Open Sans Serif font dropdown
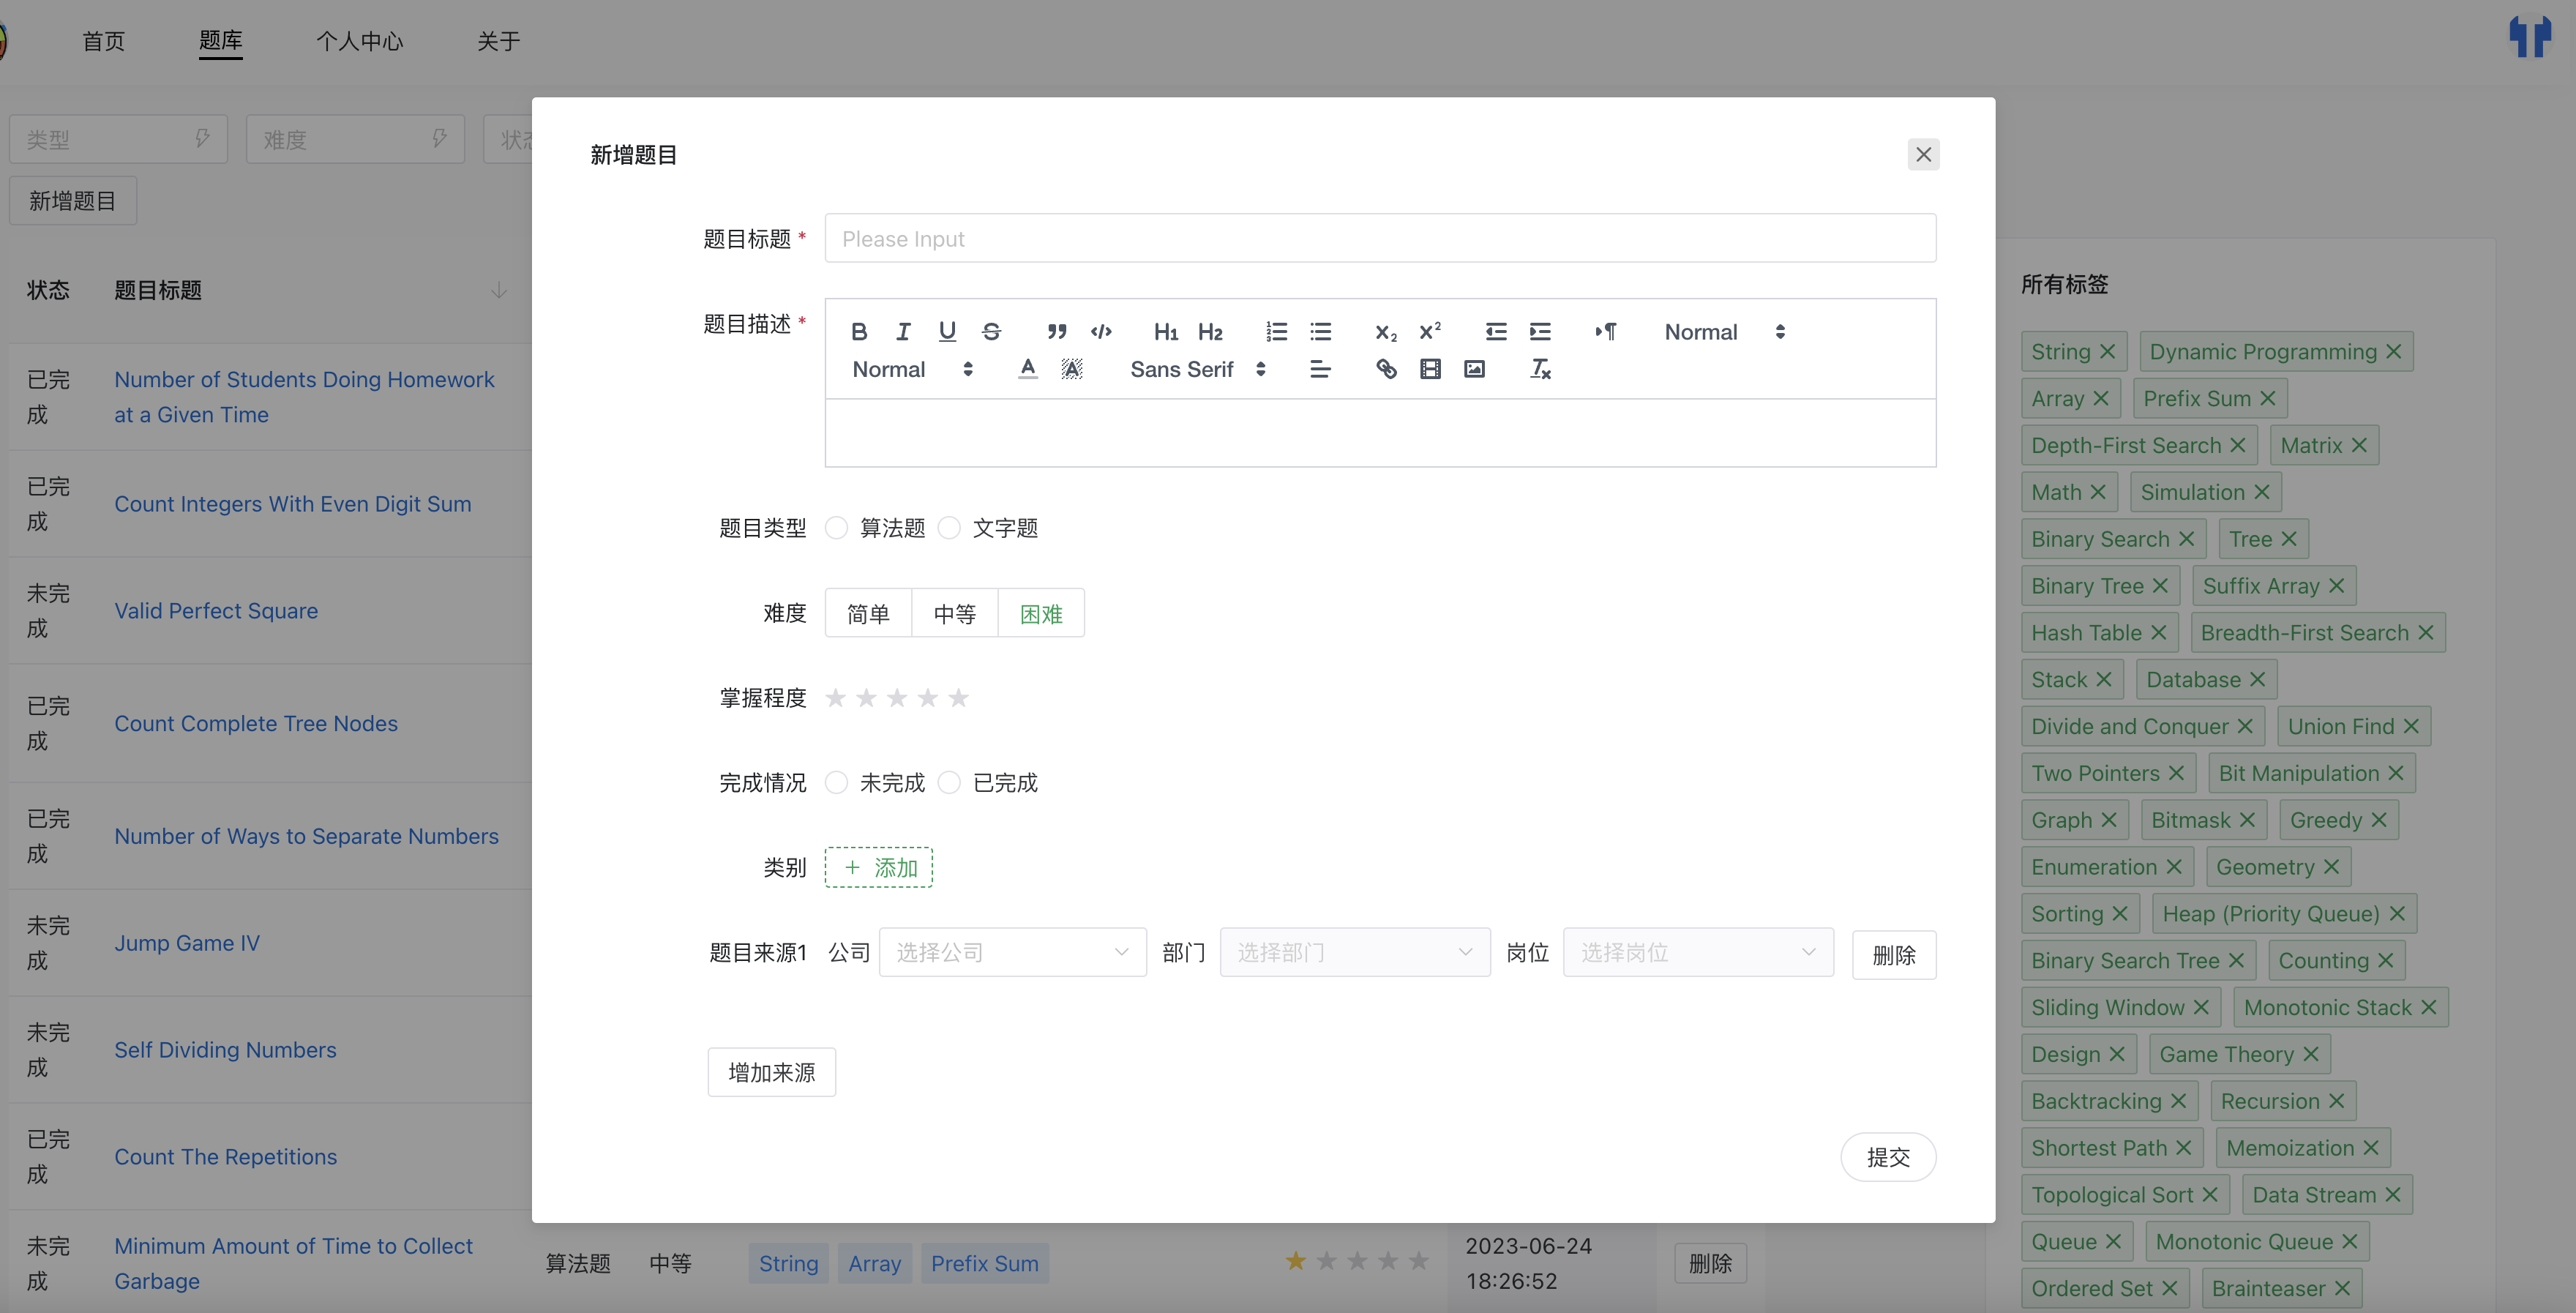This screenshot has height=1313, width=2576. point(1197,369)
